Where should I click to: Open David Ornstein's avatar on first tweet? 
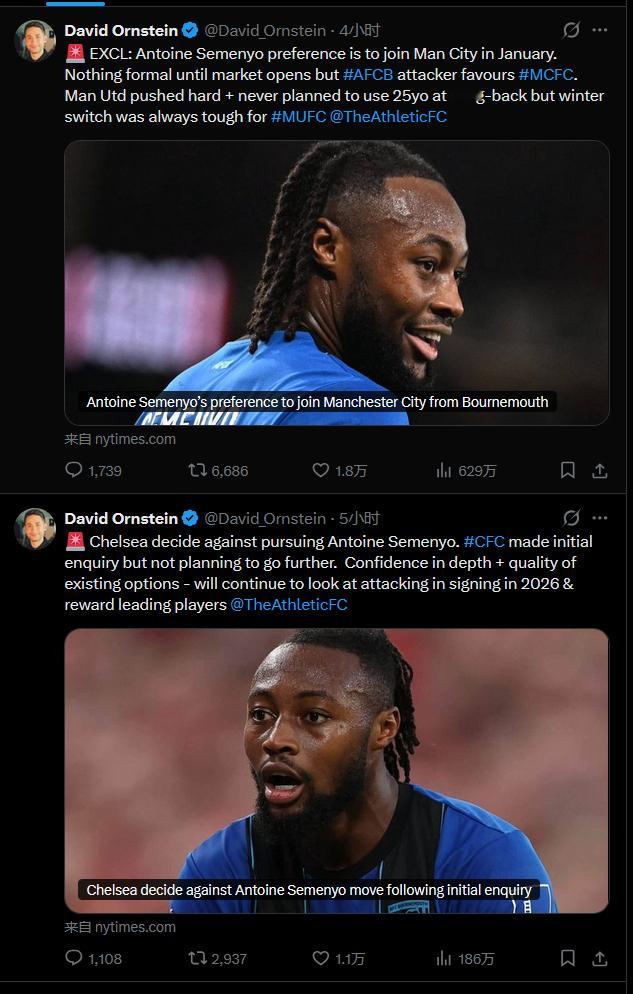point(35,41)
